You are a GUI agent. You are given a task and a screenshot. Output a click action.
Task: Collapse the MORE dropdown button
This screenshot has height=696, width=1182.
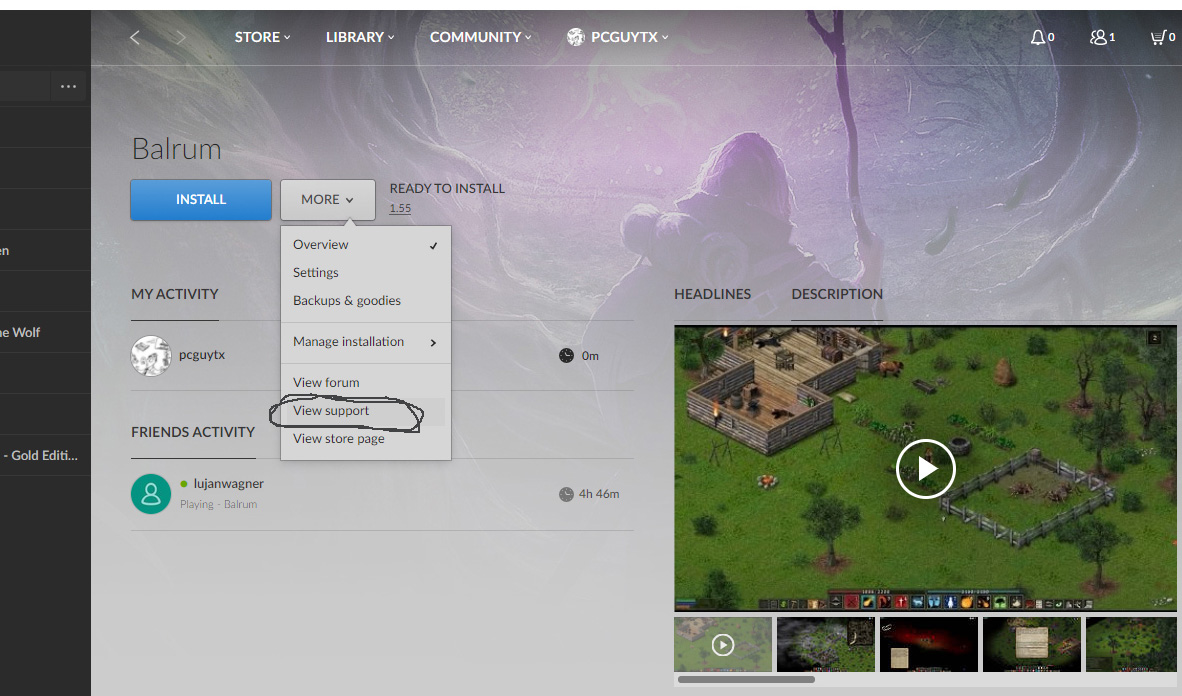328,200
